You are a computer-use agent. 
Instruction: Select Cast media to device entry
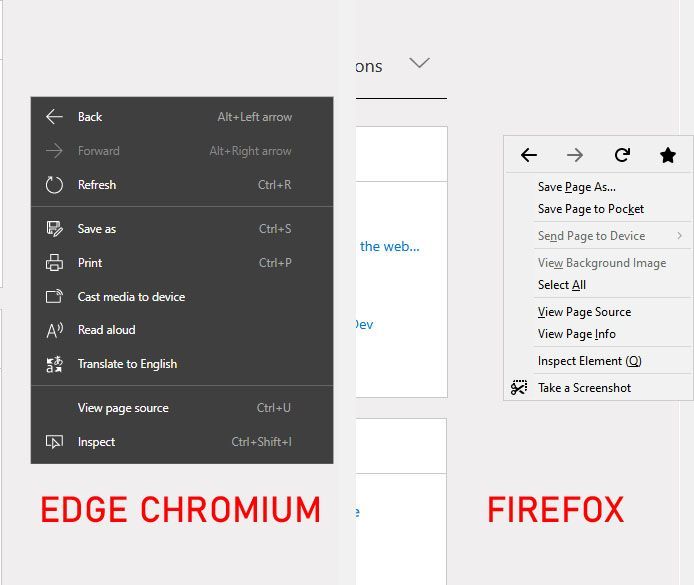coord(182,296)
